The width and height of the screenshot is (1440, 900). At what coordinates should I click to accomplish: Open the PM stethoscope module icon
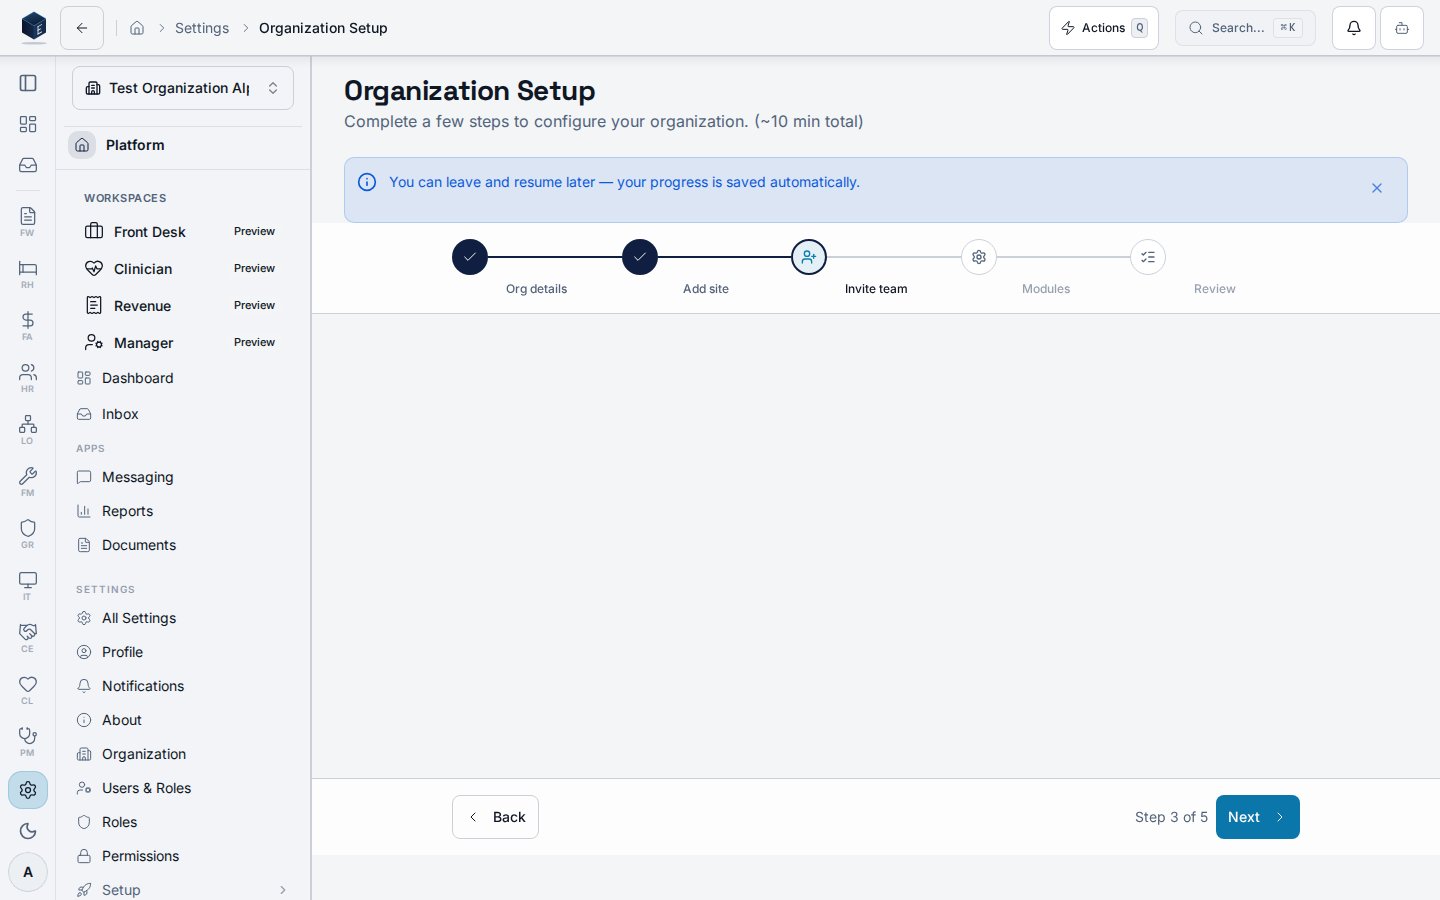[28, 741]
